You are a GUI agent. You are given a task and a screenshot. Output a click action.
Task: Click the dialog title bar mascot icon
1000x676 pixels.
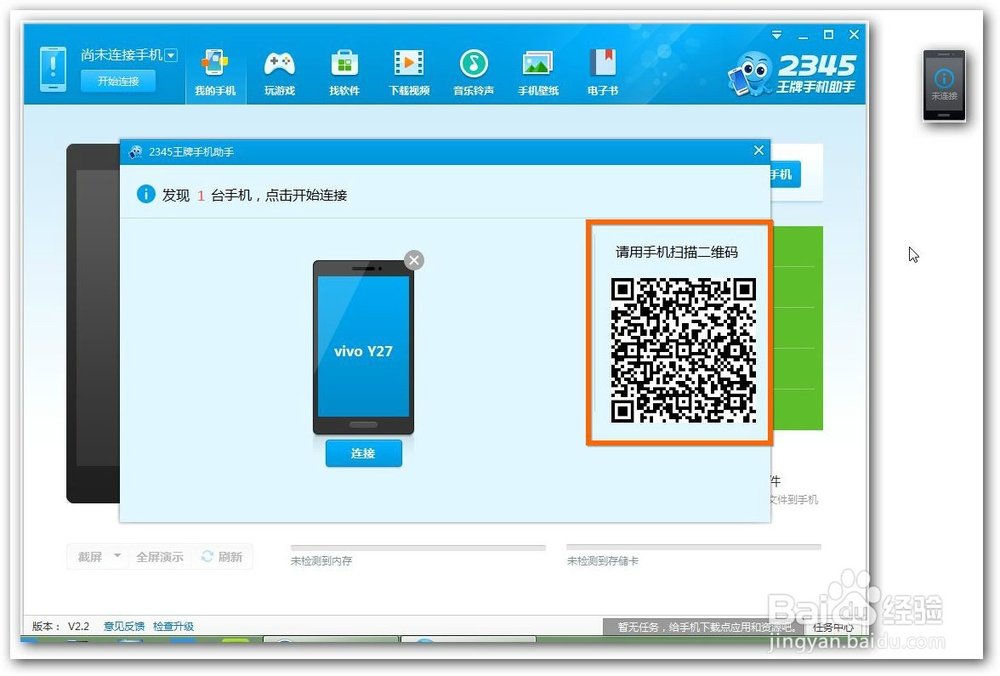pyautogui.click(x=136, y=152)
